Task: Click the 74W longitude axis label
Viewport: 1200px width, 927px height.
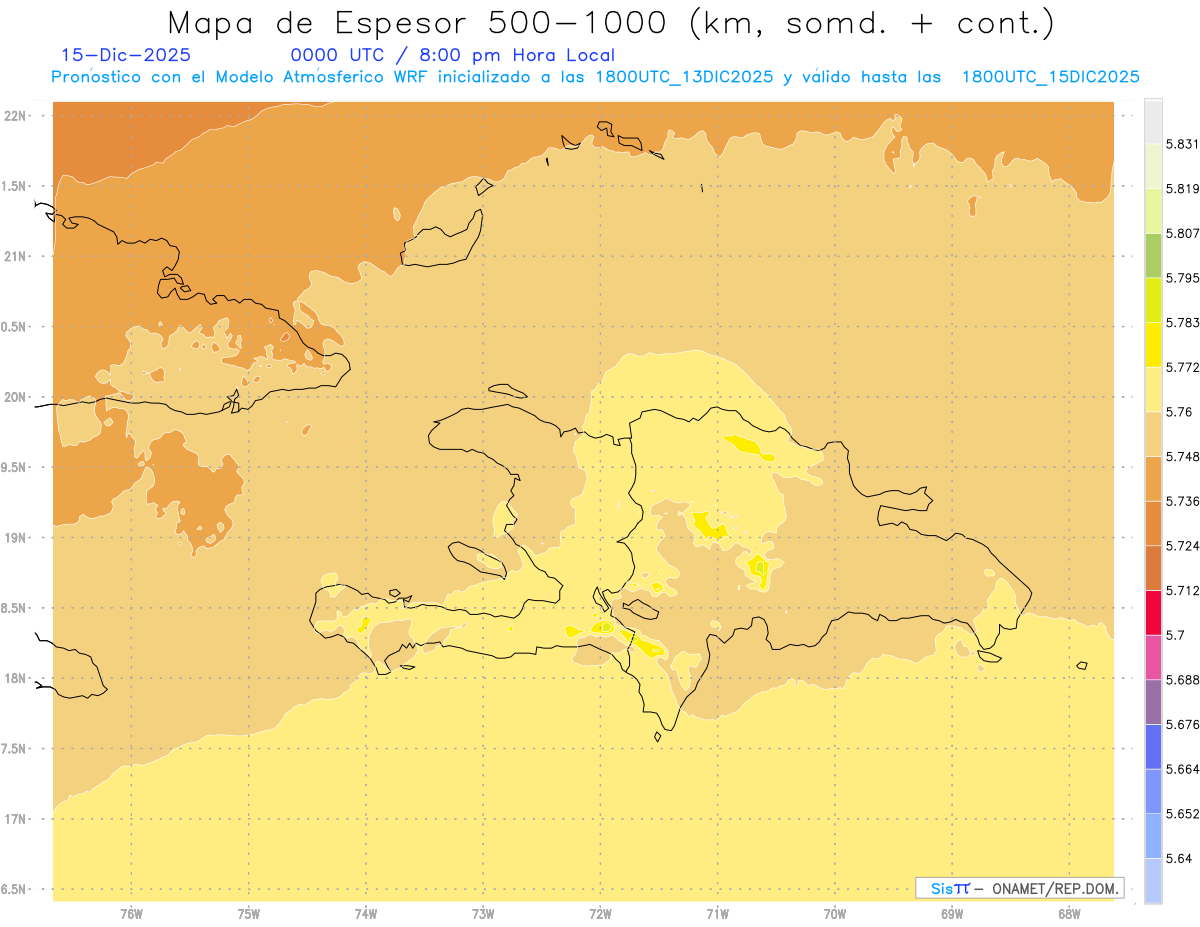Action: [x=366, y=914]
